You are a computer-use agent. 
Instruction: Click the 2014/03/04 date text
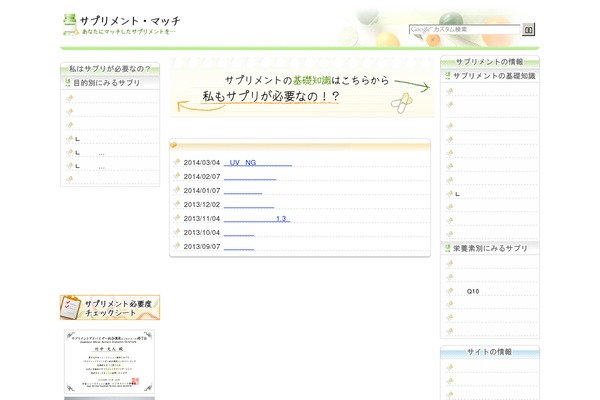(202, 163)
